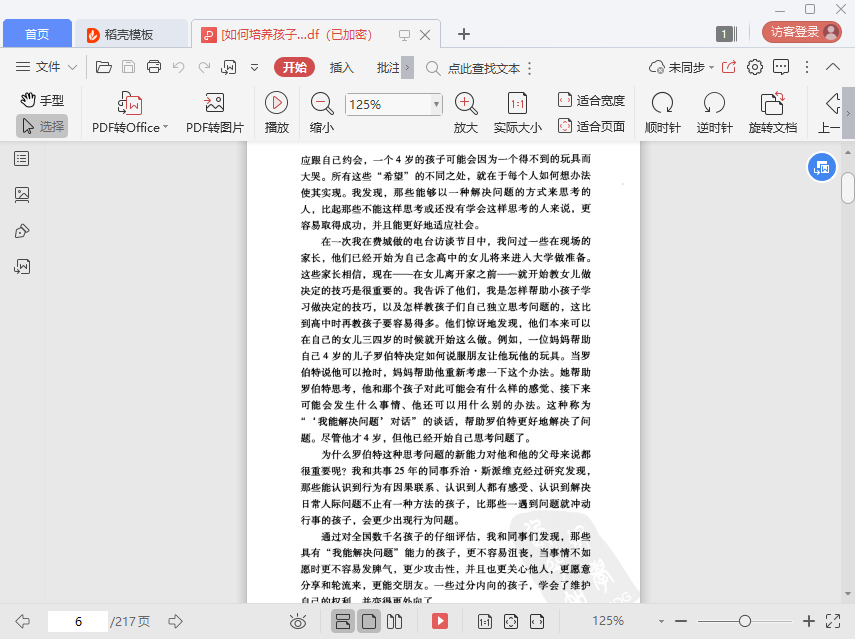Image resolution: width=855 pixels, height=639 pixels.
Task: Set view to 实际大小 actual size
Action: 517,113
